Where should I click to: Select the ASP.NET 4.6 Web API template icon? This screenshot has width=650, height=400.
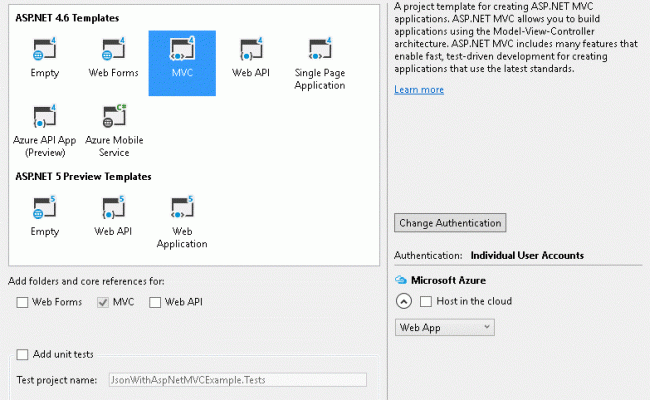[251, 49]
